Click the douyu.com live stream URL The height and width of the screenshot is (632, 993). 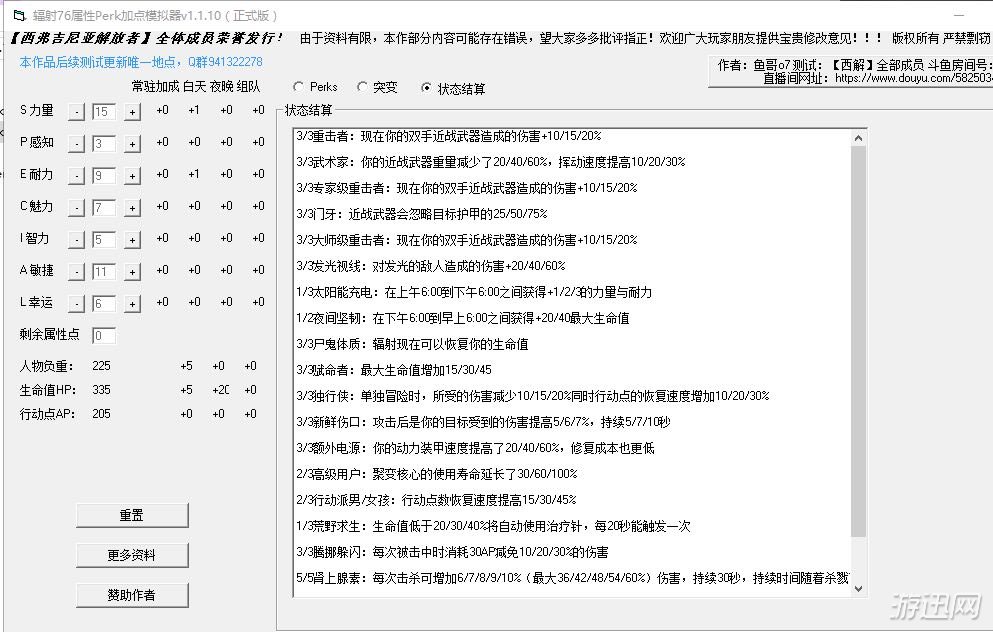tap(913, 79)
